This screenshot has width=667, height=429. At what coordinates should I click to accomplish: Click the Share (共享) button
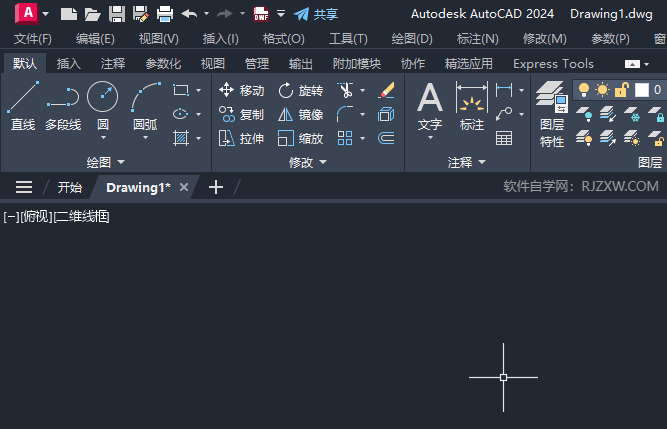pos(316,14)
